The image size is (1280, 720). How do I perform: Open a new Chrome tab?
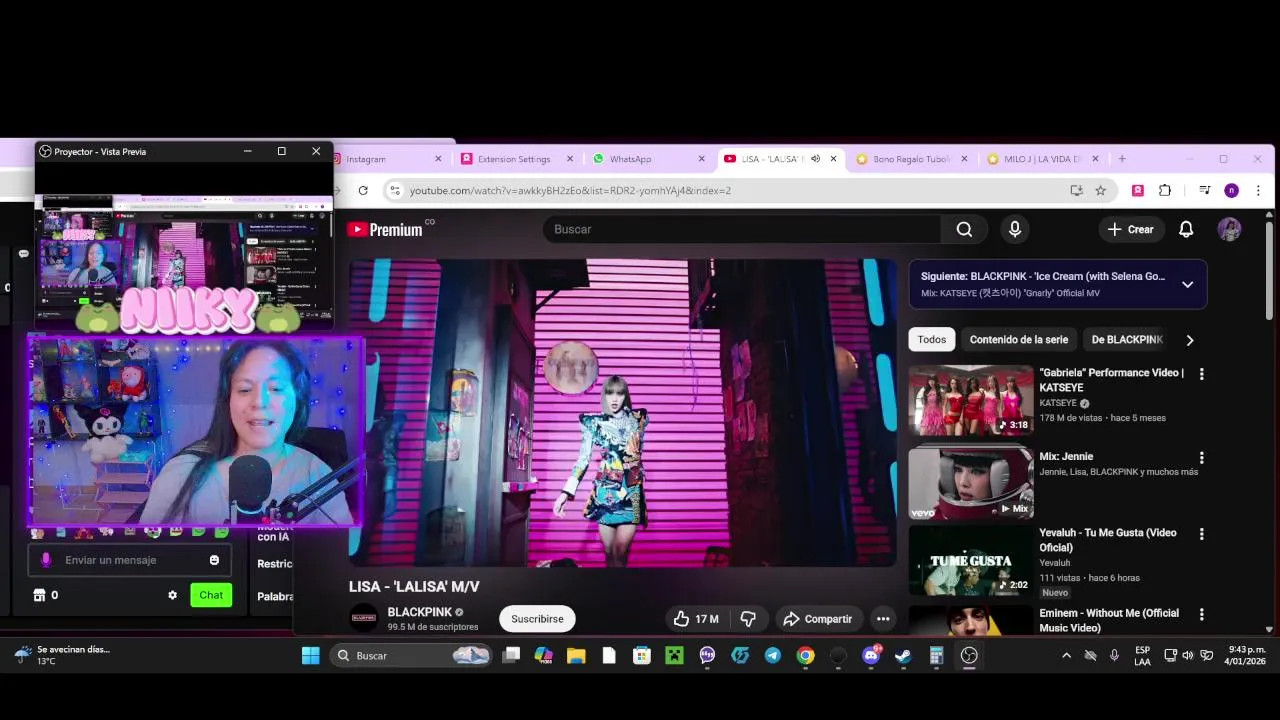[1122, 159]
